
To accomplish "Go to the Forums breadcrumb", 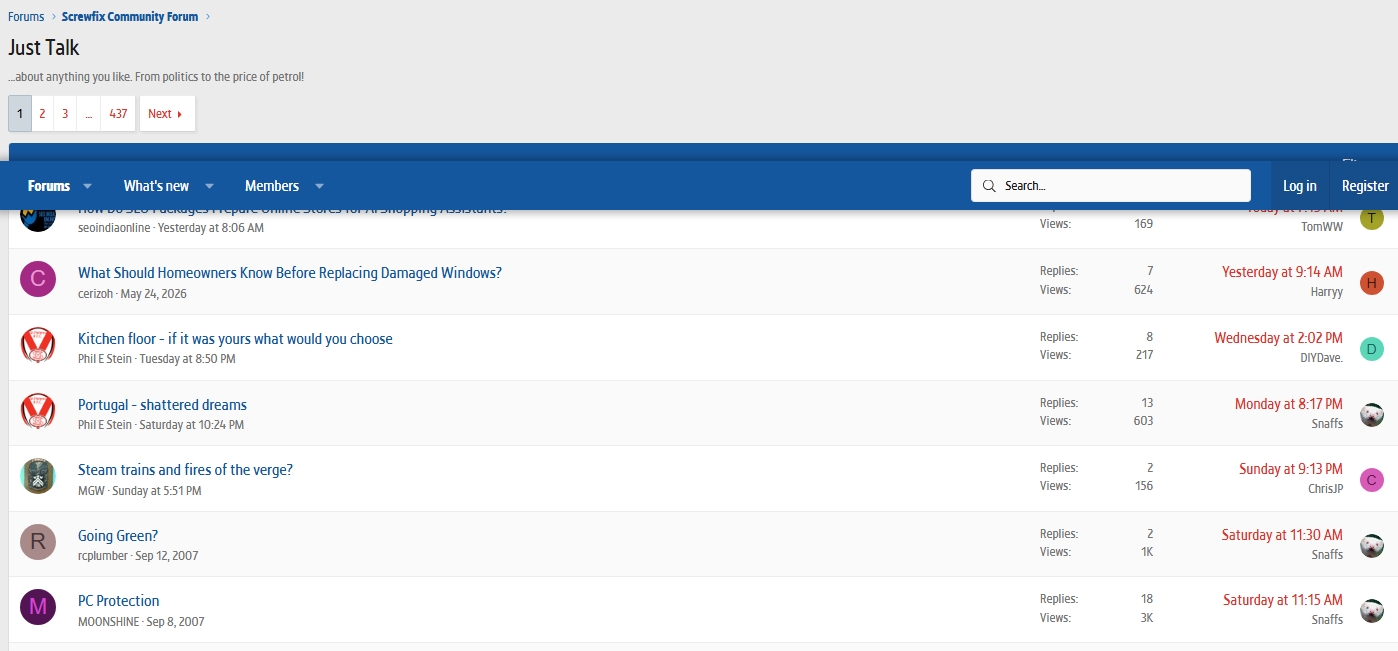I will 26,17.
